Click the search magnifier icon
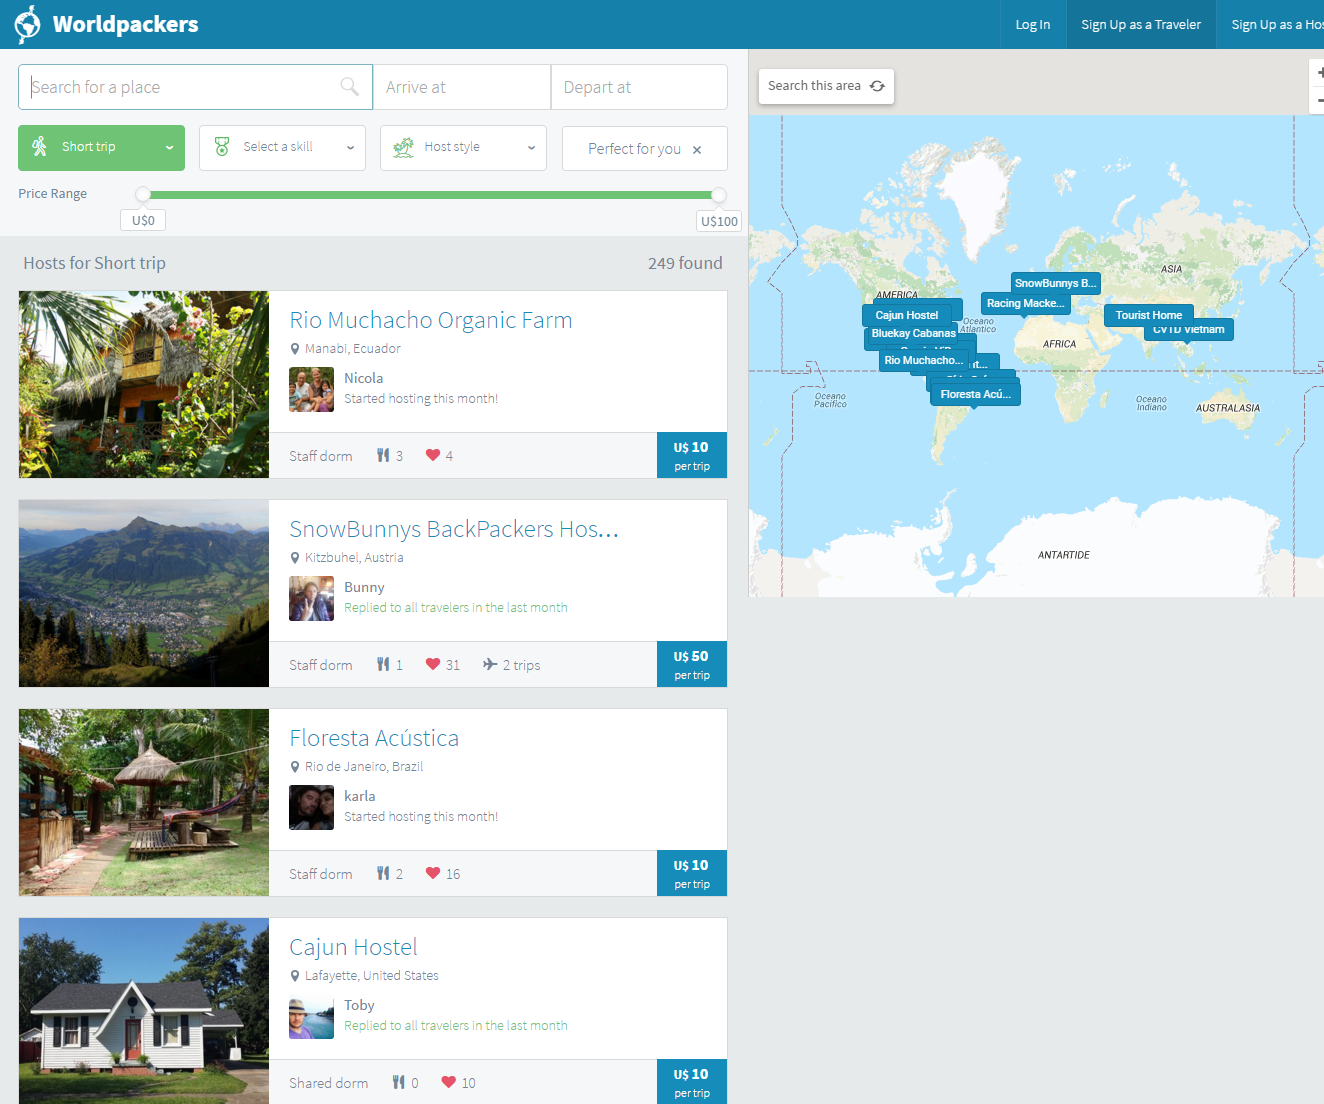Screen dimensions: 1324x1104 tap(349, 87)
